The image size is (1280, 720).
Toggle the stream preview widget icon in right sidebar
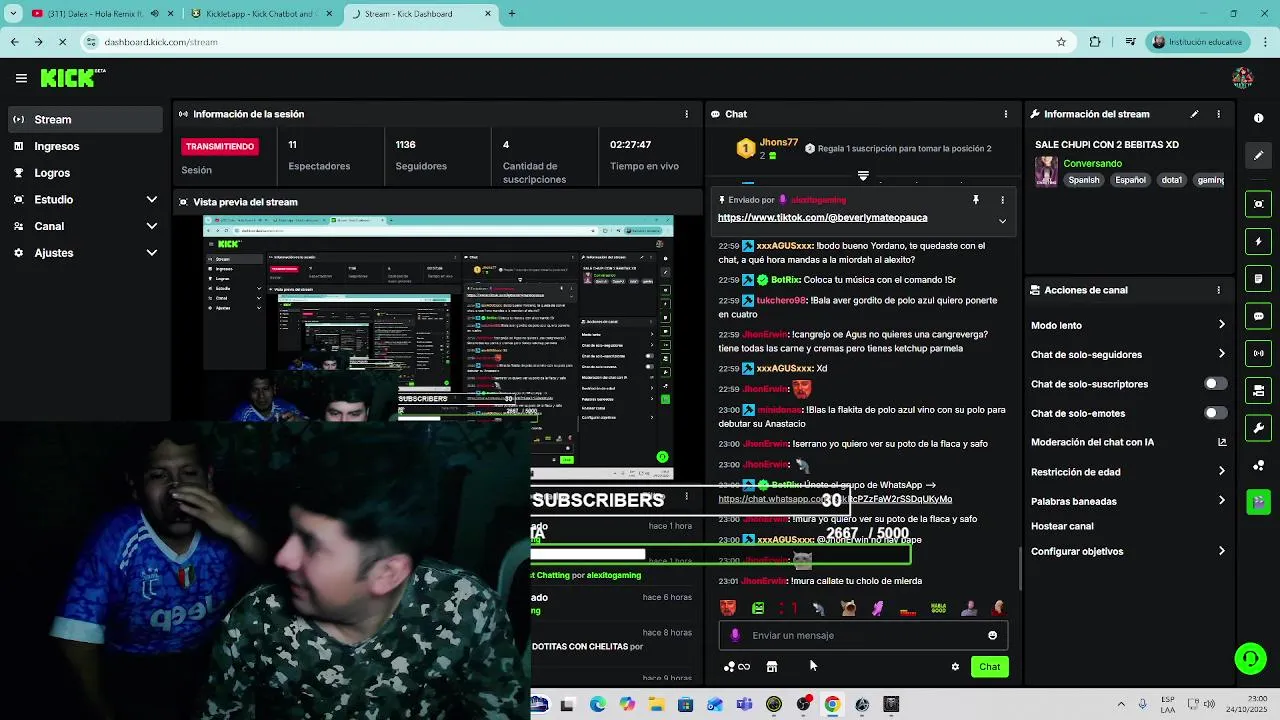pos(1258,204)
